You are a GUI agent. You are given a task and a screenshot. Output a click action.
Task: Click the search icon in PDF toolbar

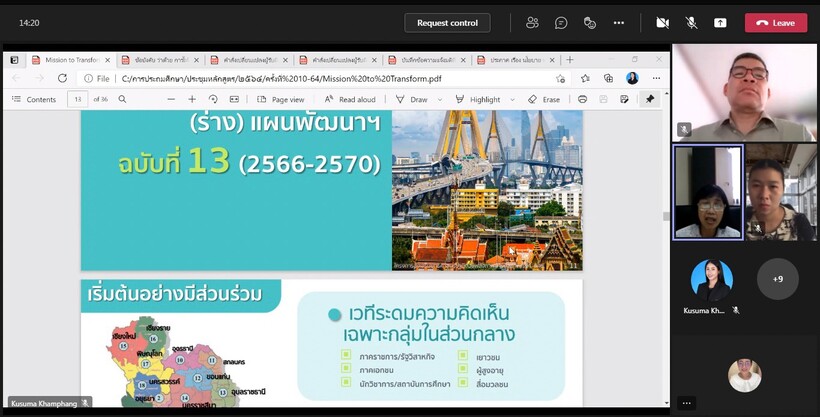pyautogui.click(x=122, y=99)
